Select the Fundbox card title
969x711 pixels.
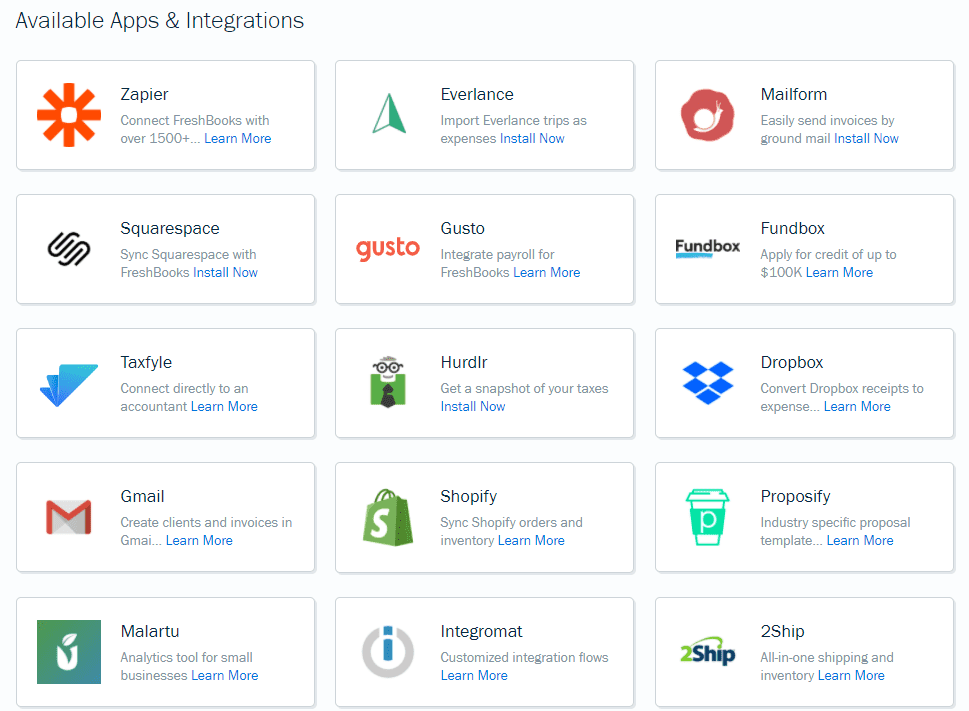(x=792, y=229)
